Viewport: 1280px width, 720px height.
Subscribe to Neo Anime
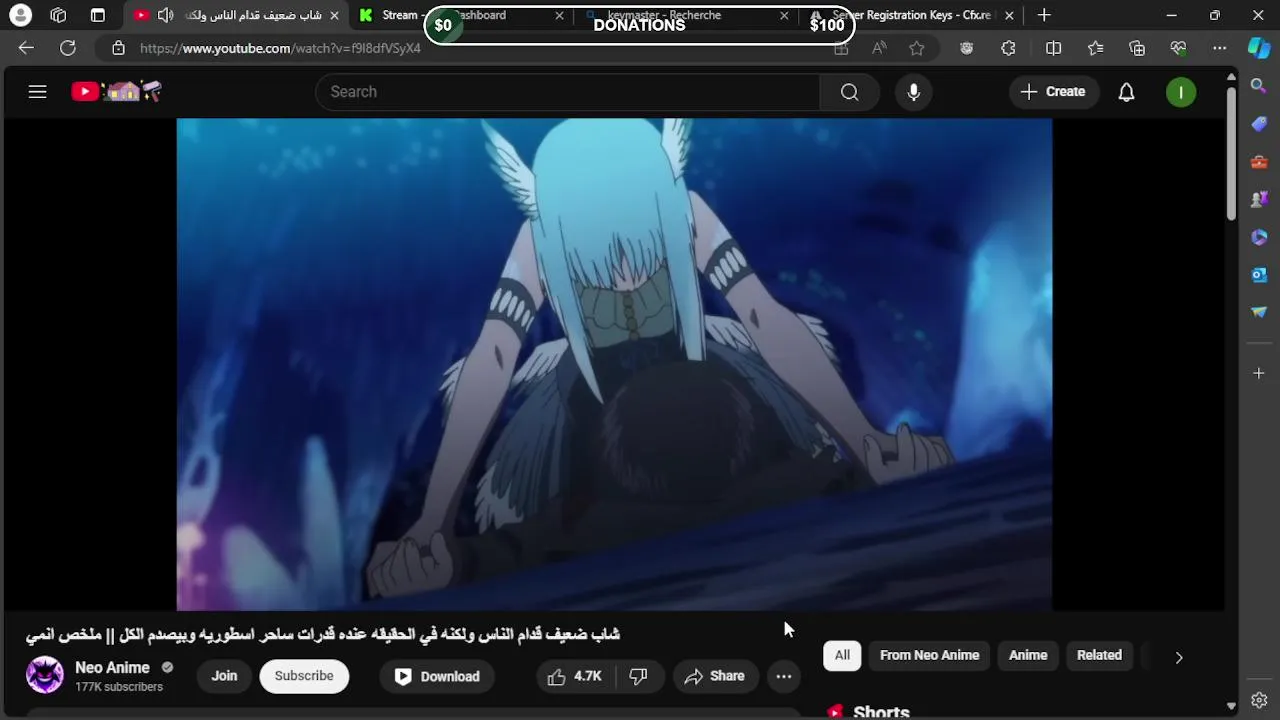tap(304, 676)
